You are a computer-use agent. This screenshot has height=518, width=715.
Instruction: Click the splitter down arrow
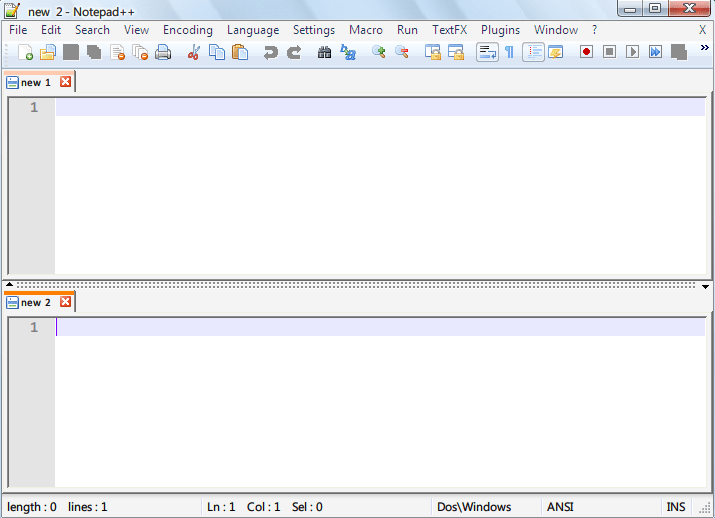point(705,287)
